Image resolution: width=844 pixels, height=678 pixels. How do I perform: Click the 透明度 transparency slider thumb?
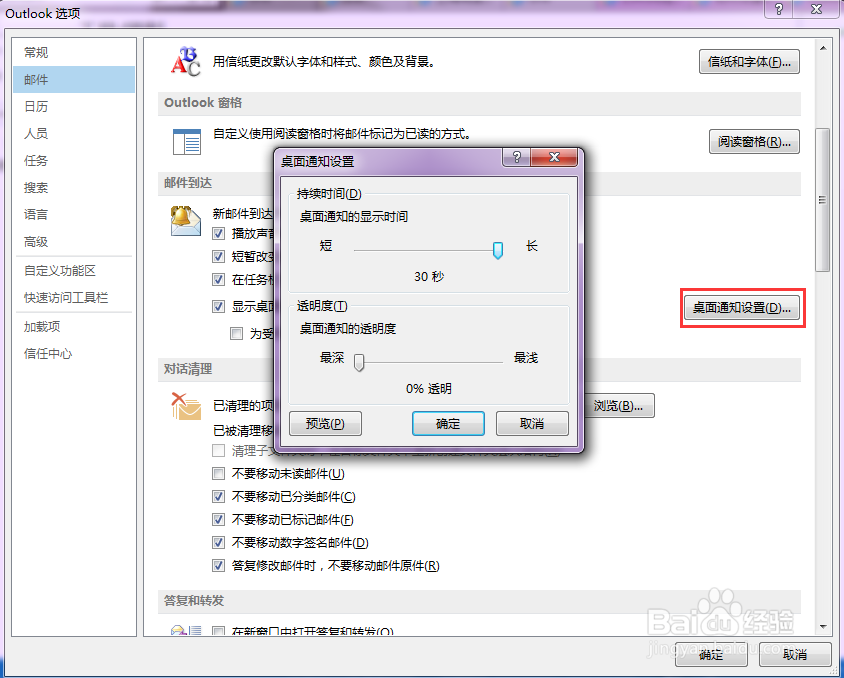pyautogui.click(x=359, y=363)
